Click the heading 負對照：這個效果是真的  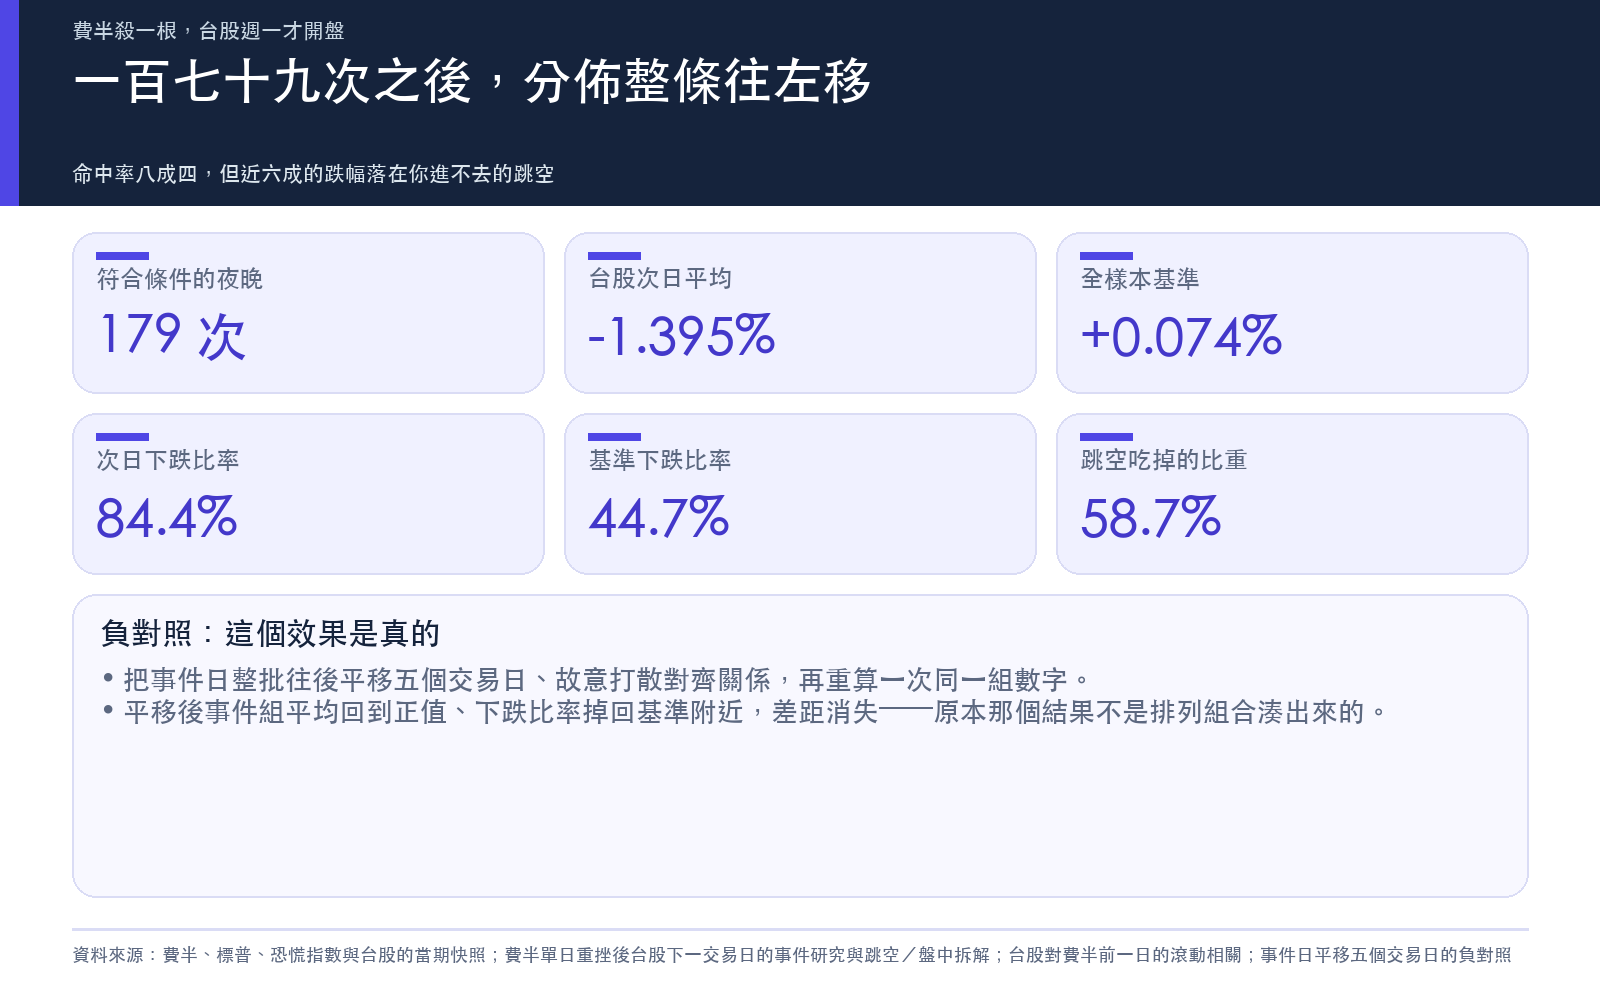[x=270, y=633]
